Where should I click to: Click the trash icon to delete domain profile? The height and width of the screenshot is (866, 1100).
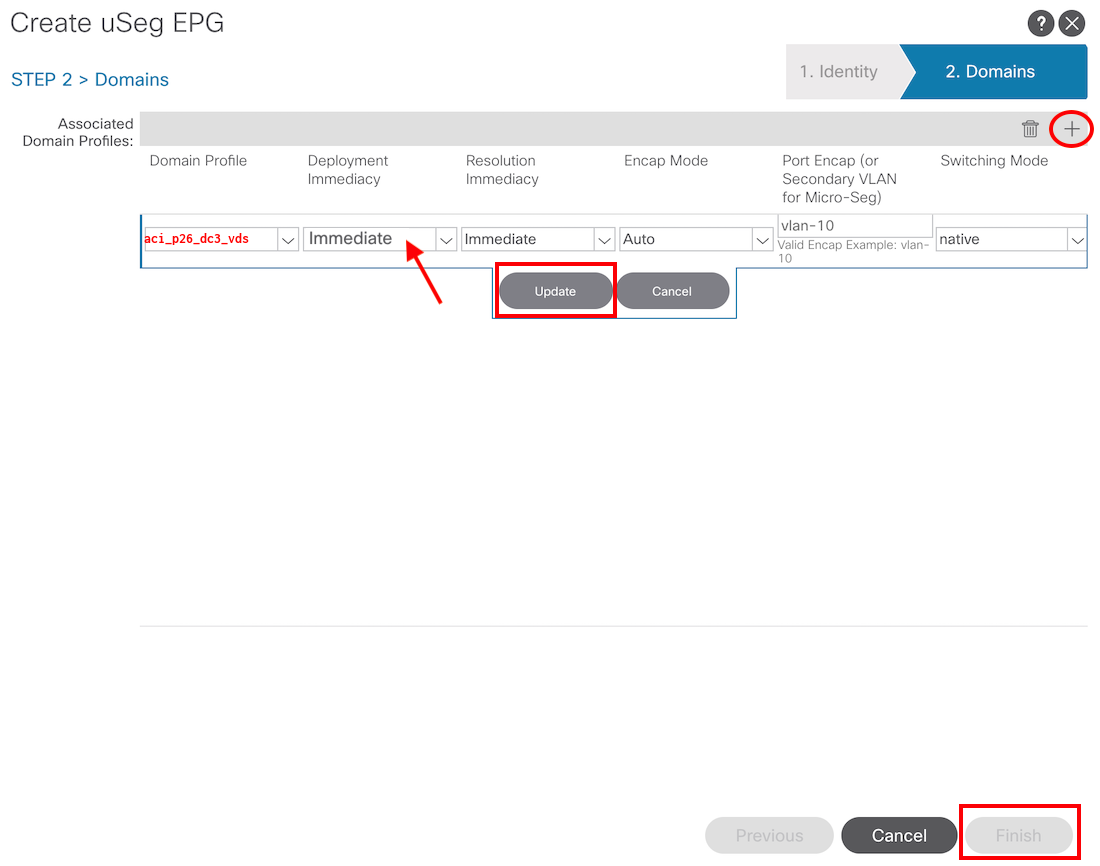point(1030,128)
